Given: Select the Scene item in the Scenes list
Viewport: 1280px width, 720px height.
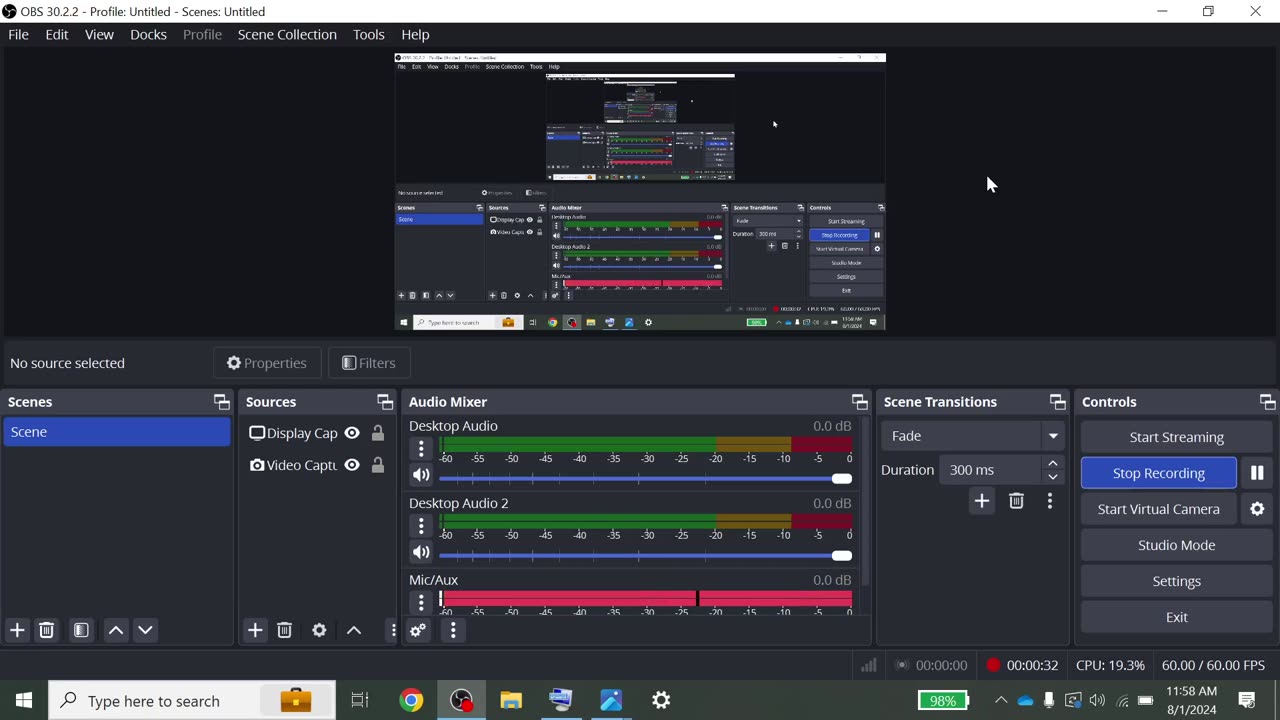Looking at the screenshot, I should pyautogui.click(x=116, y=432).
